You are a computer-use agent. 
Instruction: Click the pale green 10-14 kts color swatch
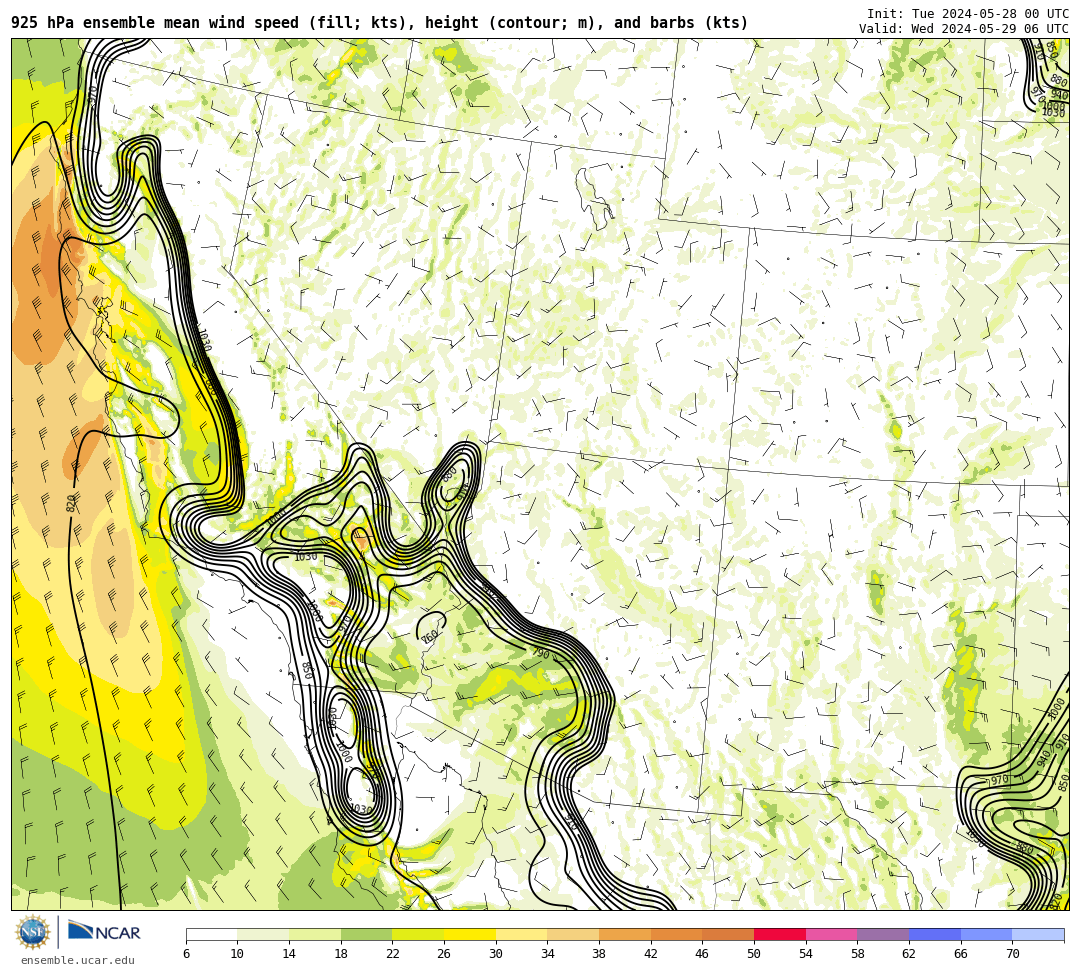263,934
